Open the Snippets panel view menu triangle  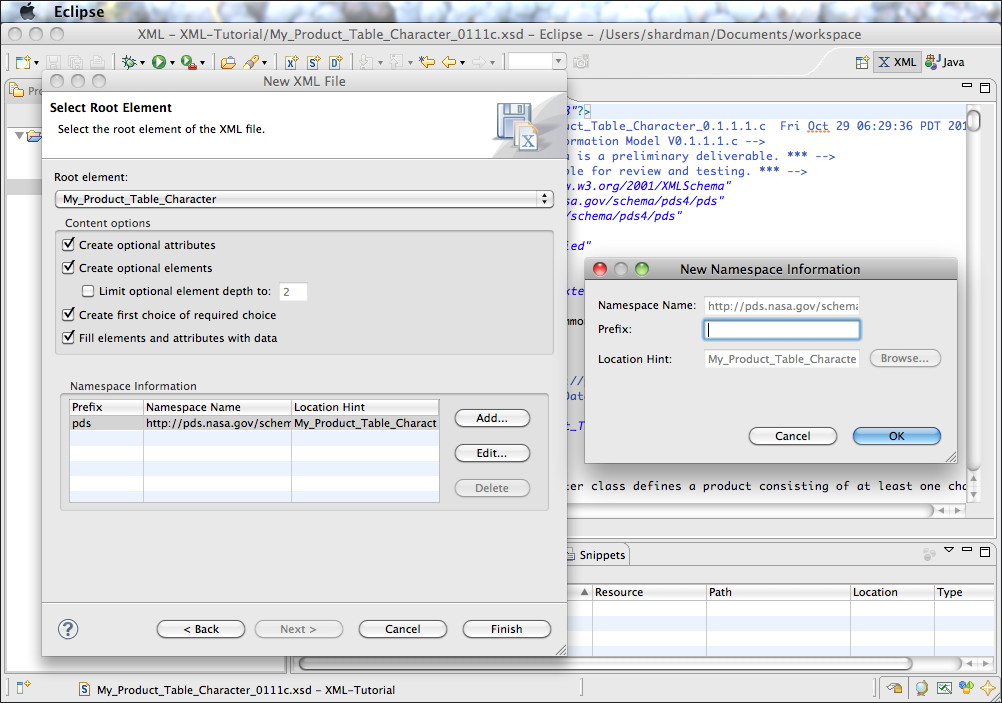coord(949,550)
